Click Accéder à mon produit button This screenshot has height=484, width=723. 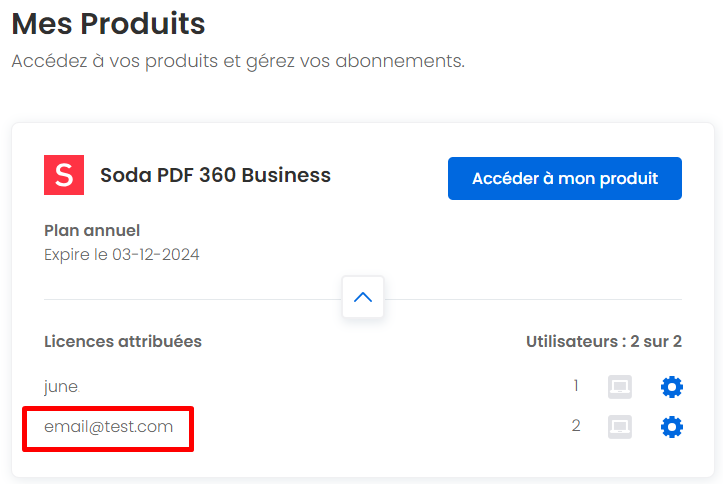pos(565,178)
